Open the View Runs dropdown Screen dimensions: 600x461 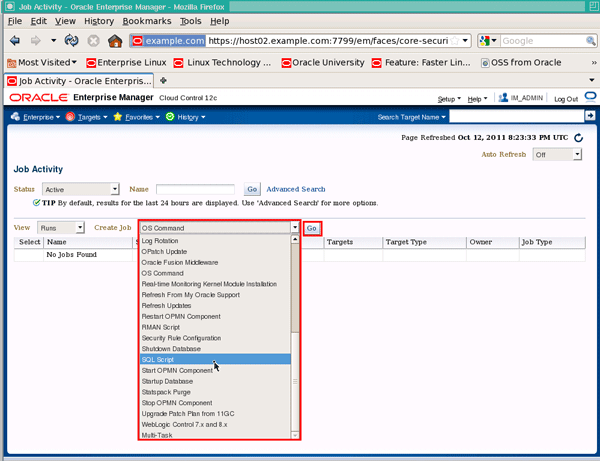60,228
